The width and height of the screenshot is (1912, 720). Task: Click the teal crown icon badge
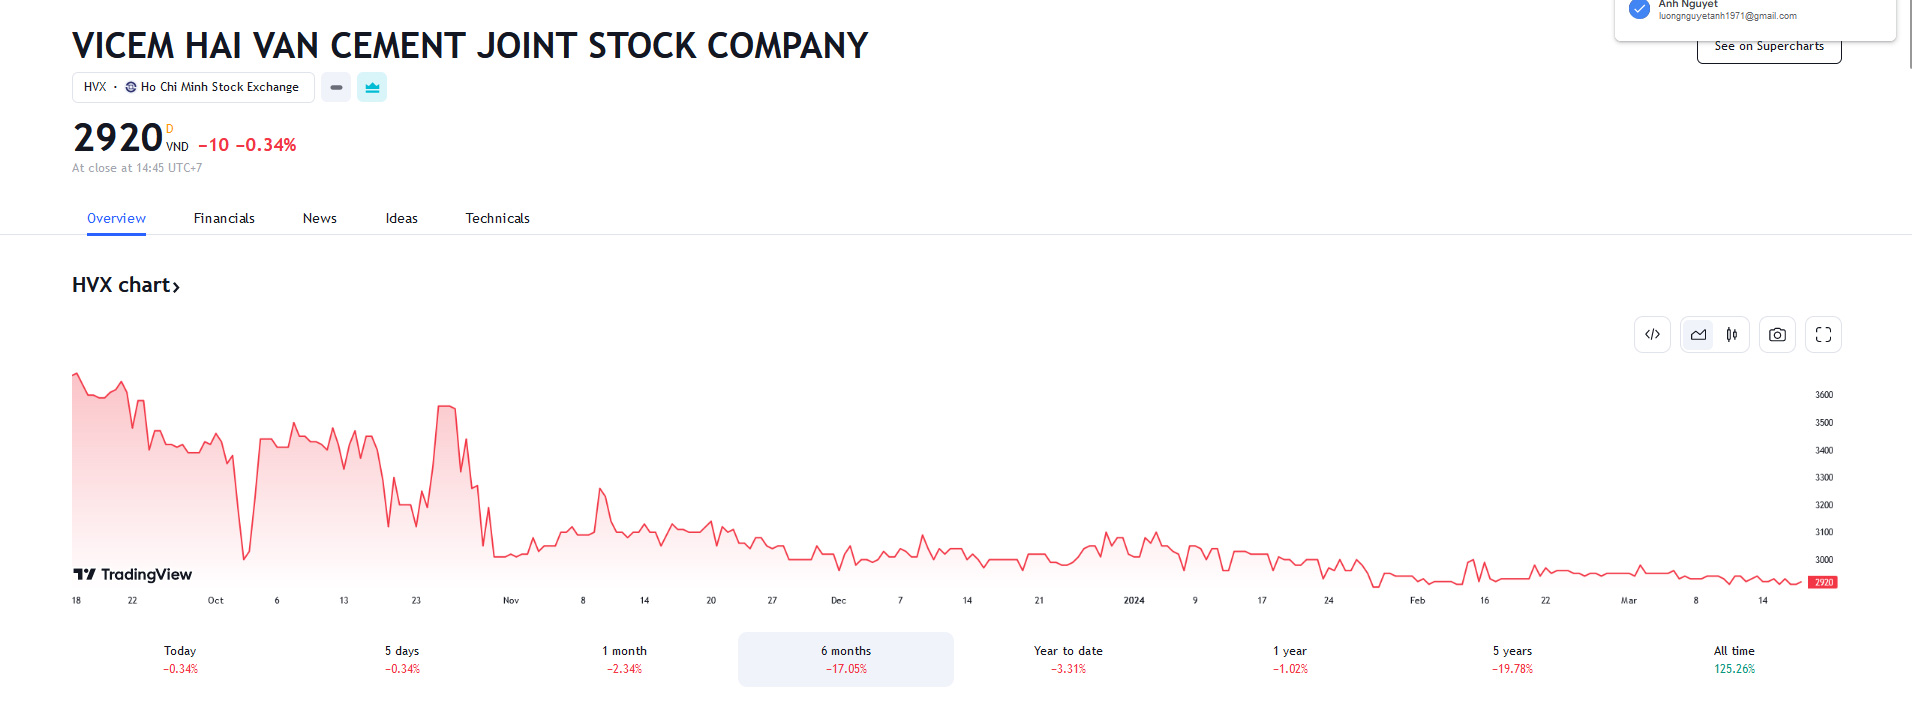(x=372, y=88)
